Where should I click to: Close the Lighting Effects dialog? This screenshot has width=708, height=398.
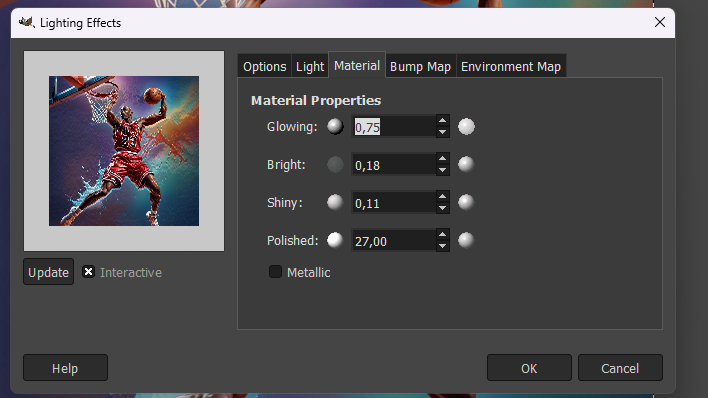click(x=660, y=22)
